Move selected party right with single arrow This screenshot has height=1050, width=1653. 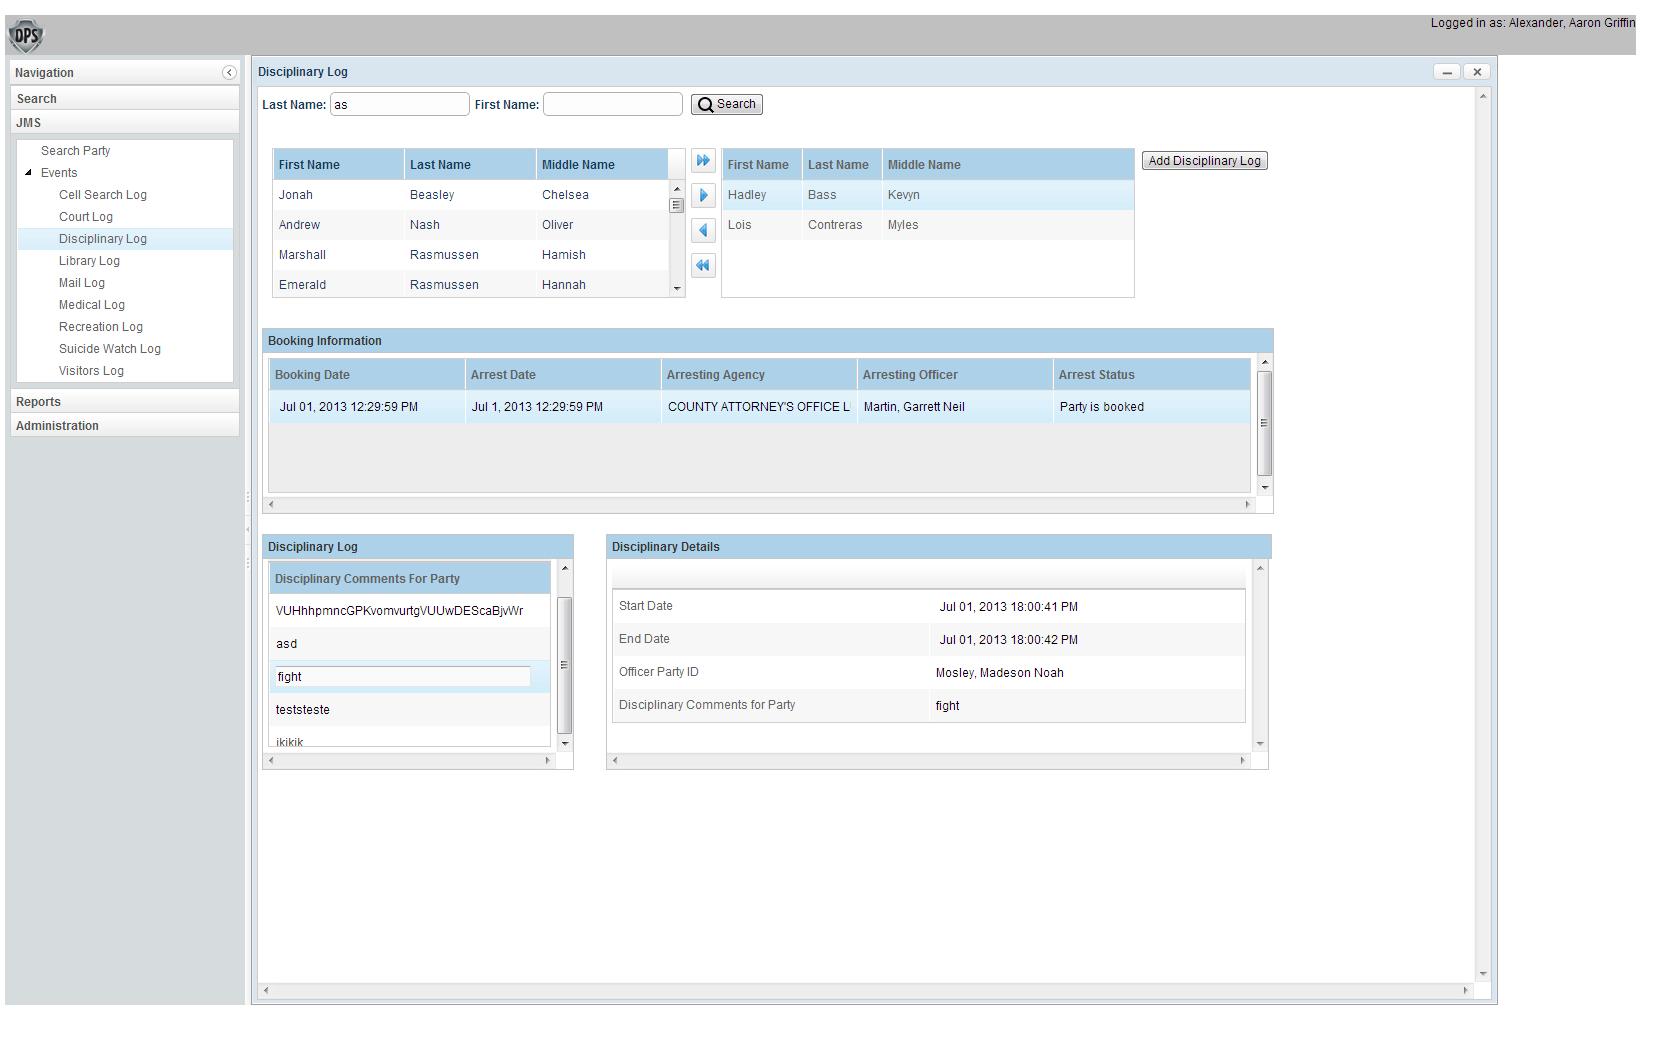pos(703,195)
